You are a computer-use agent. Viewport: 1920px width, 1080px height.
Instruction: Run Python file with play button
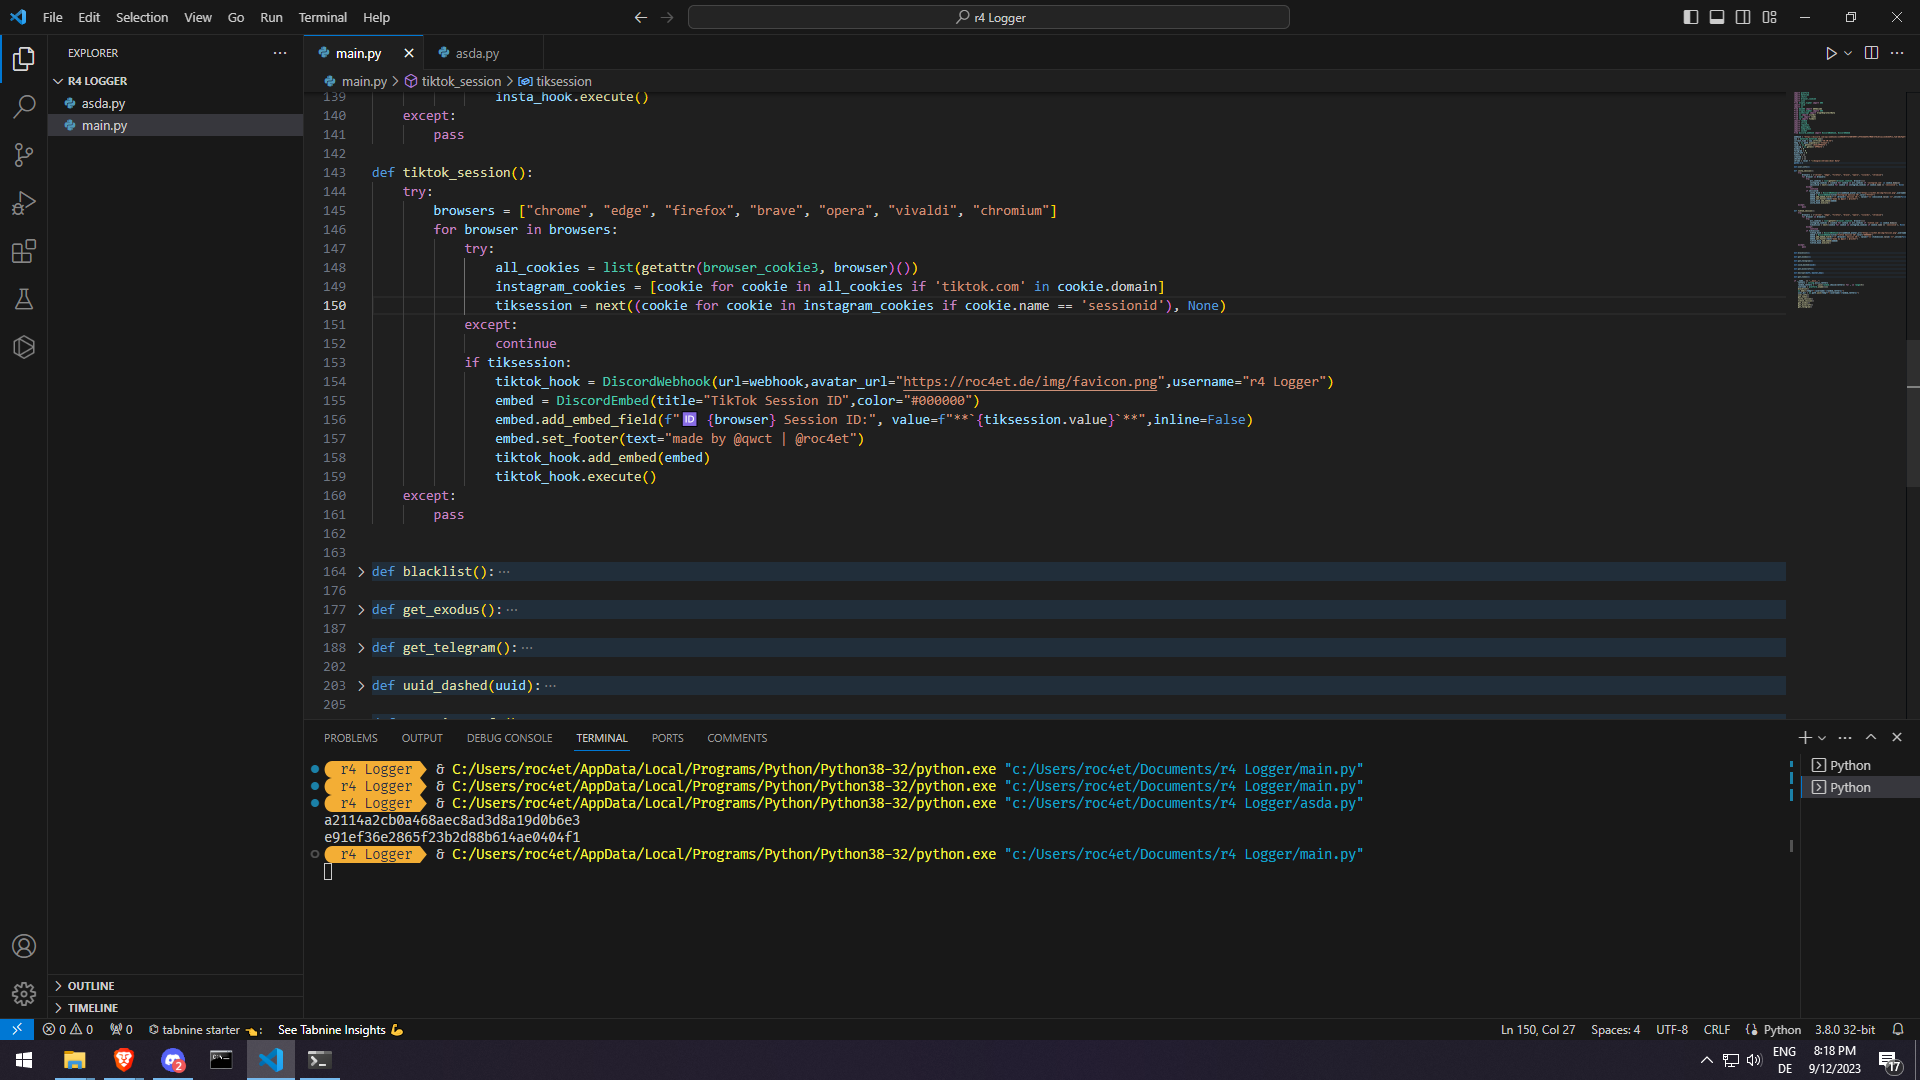(1830, 53)
